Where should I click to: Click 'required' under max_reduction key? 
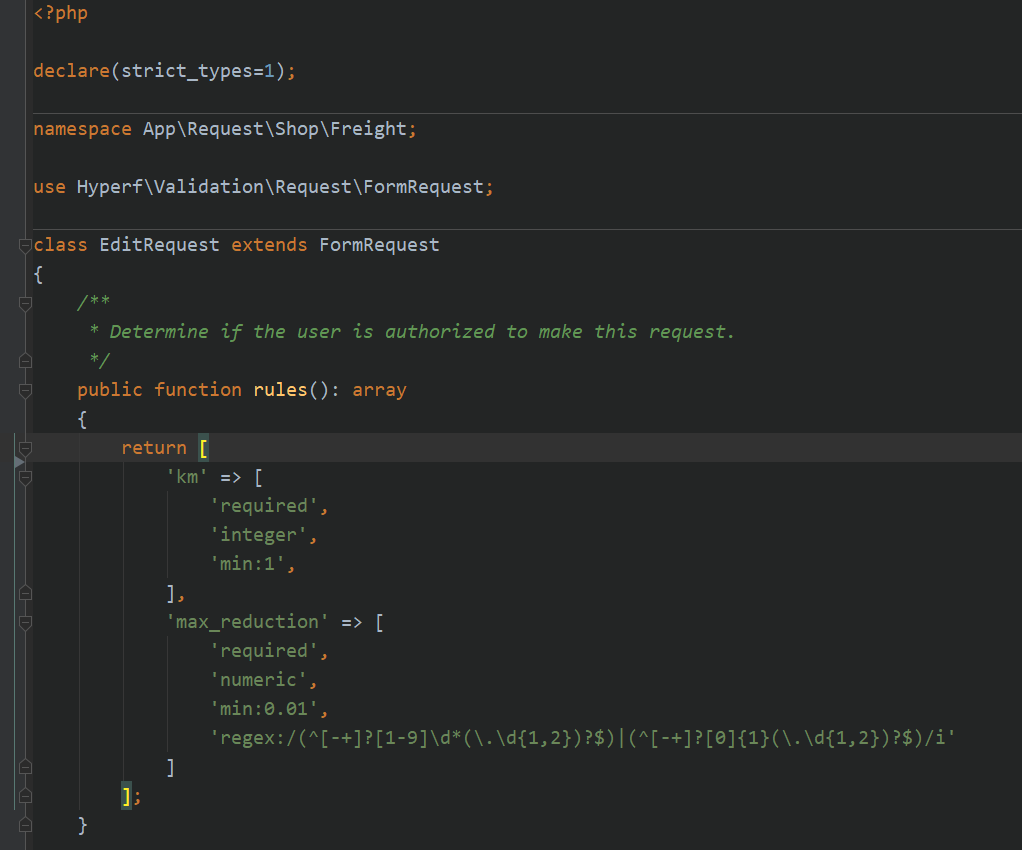(x=264, y=651)
